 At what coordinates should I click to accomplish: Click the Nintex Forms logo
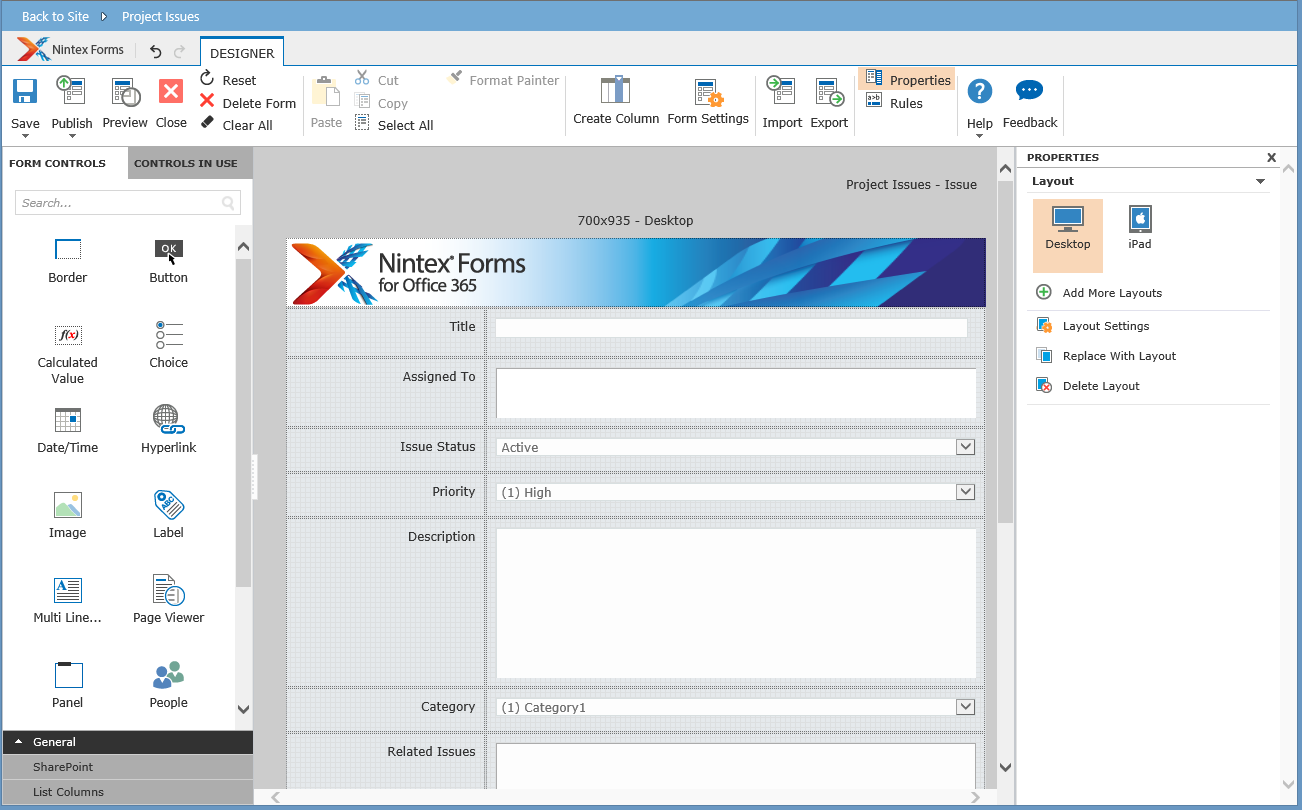71,50
